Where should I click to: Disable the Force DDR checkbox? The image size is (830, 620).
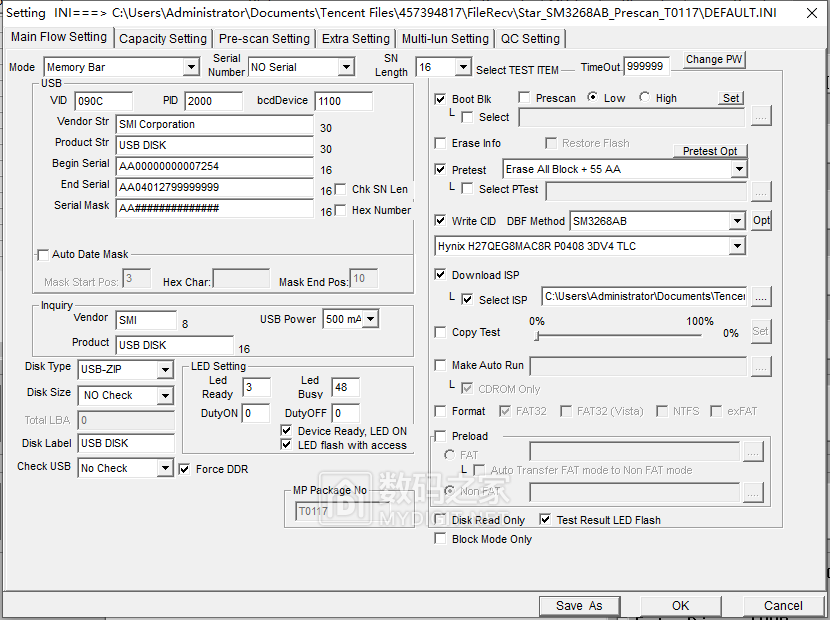(x=185, y=468)
